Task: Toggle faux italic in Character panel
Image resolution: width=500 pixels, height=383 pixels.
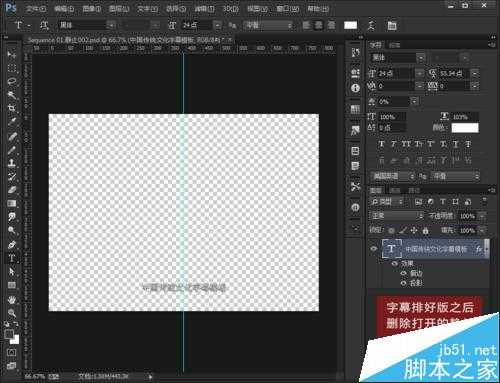Action: [394, 144]
